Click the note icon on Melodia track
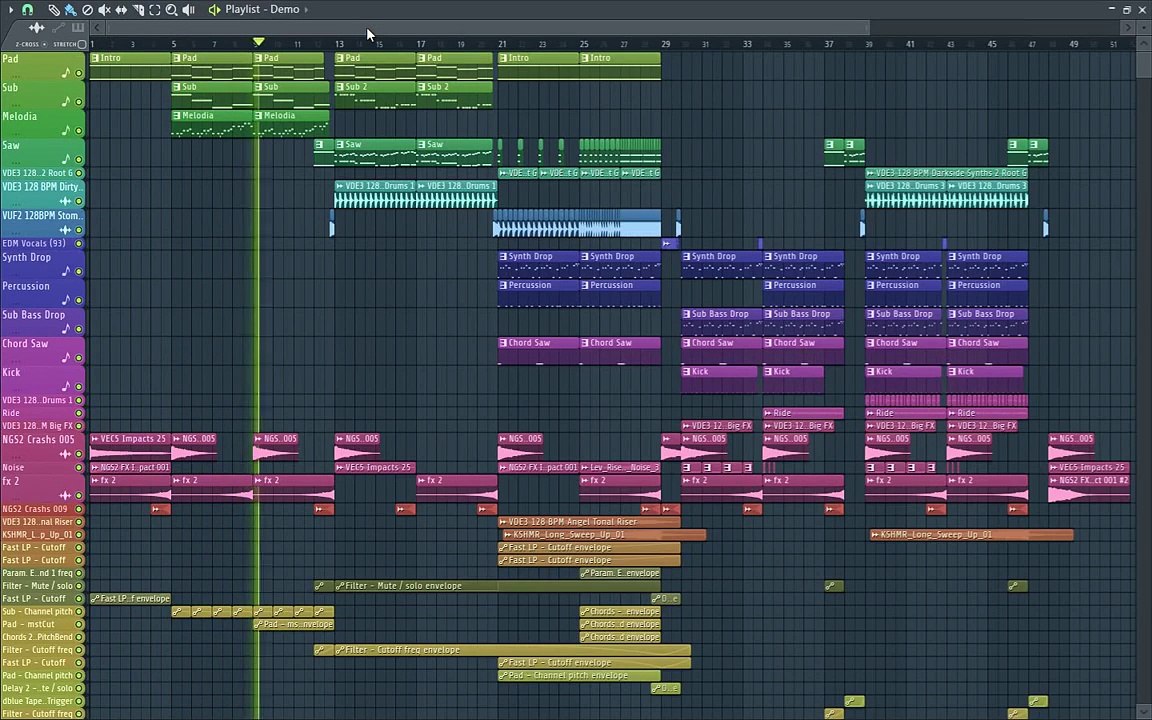The image size is (1152, 720). click(66, 130)
